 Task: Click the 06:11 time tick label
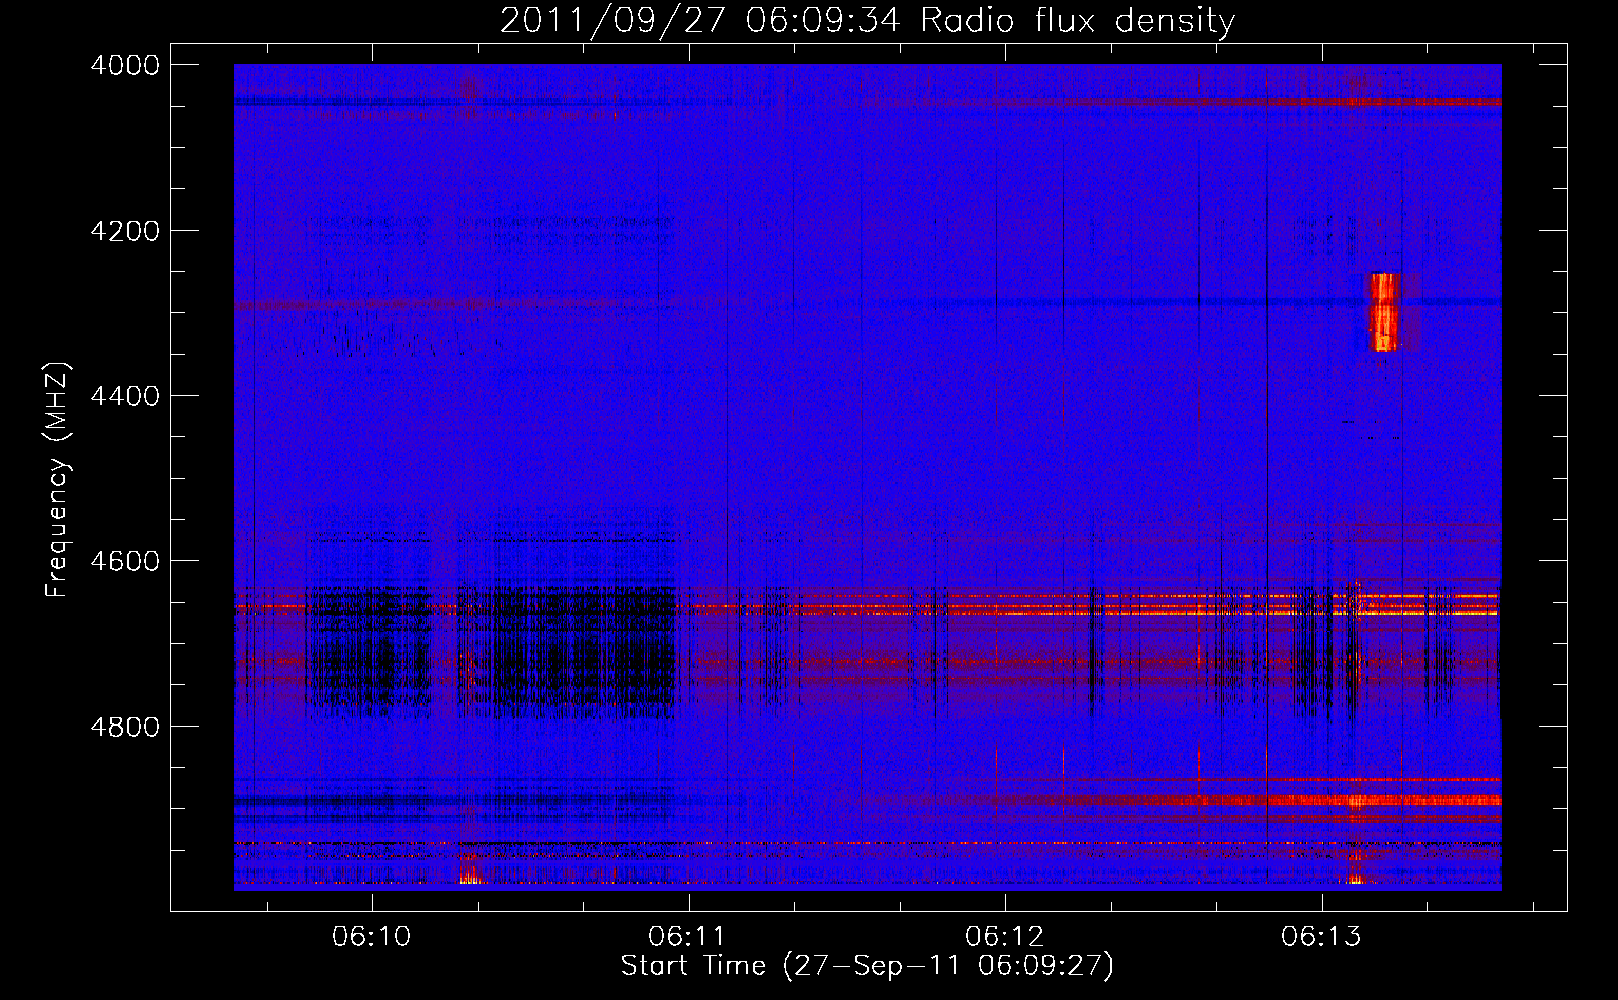click(x=688, y=936)
